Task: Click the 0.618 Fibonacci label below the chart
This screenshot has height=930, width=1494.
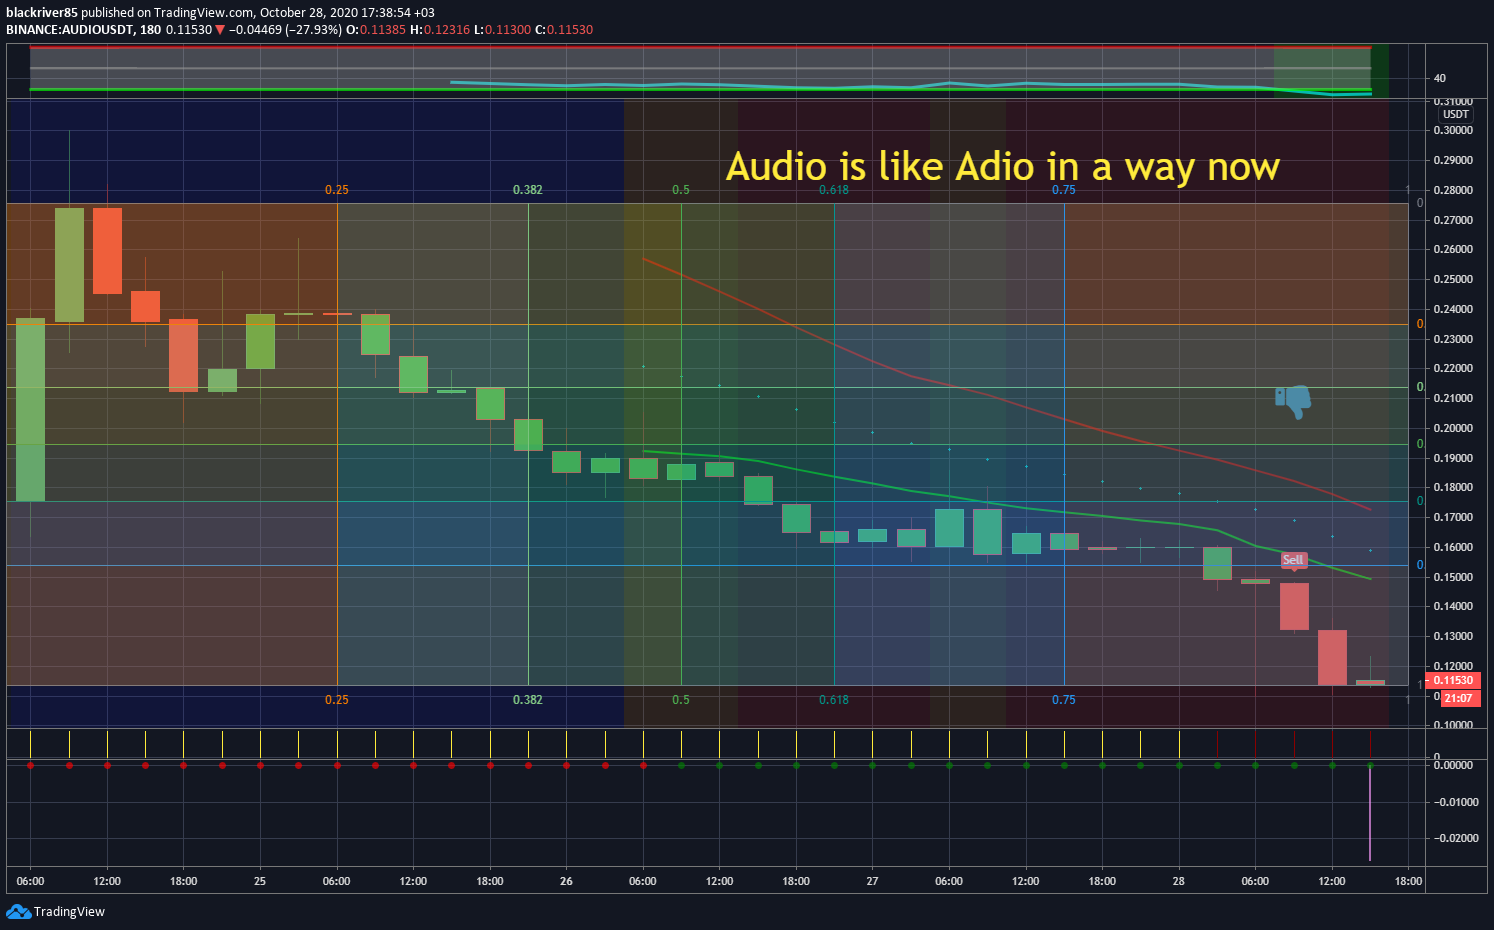Action: 834,700
